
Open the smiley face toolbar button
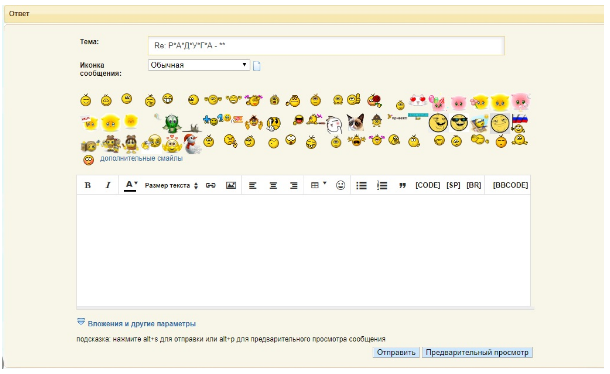click(x=340, y=185)
